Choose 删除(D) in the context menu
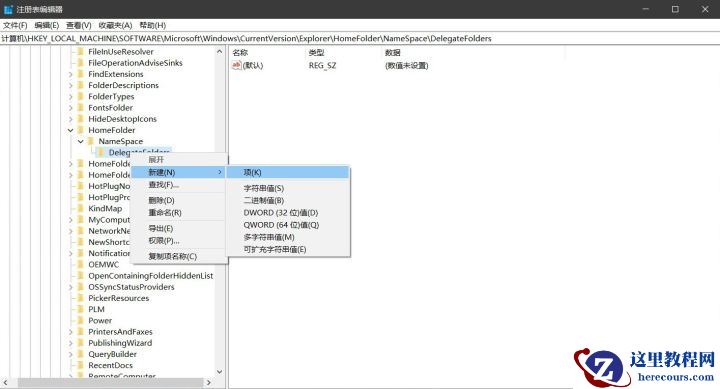Image resolution: width=720 pixels, height=389 pixels. (x=180, y=200)
